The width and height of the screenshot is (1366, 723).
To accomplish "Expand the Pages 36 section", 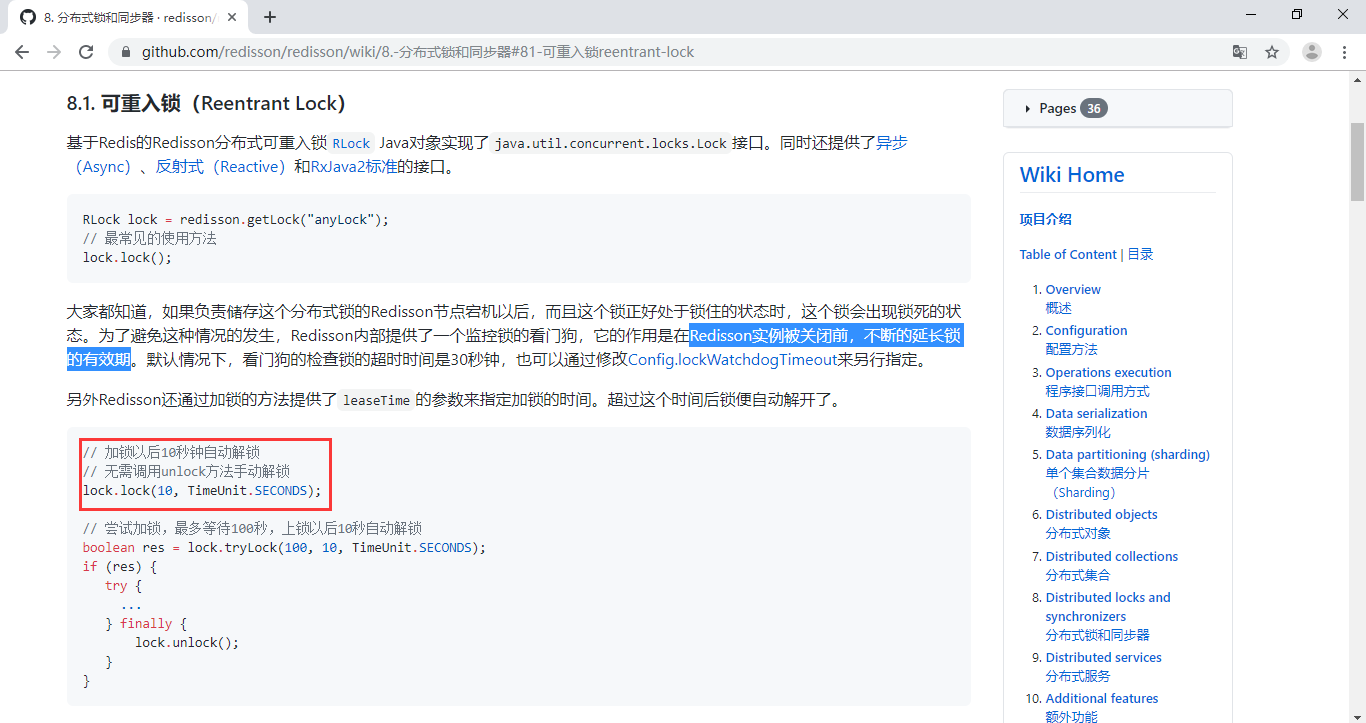I will click(x=1117, y=108).
